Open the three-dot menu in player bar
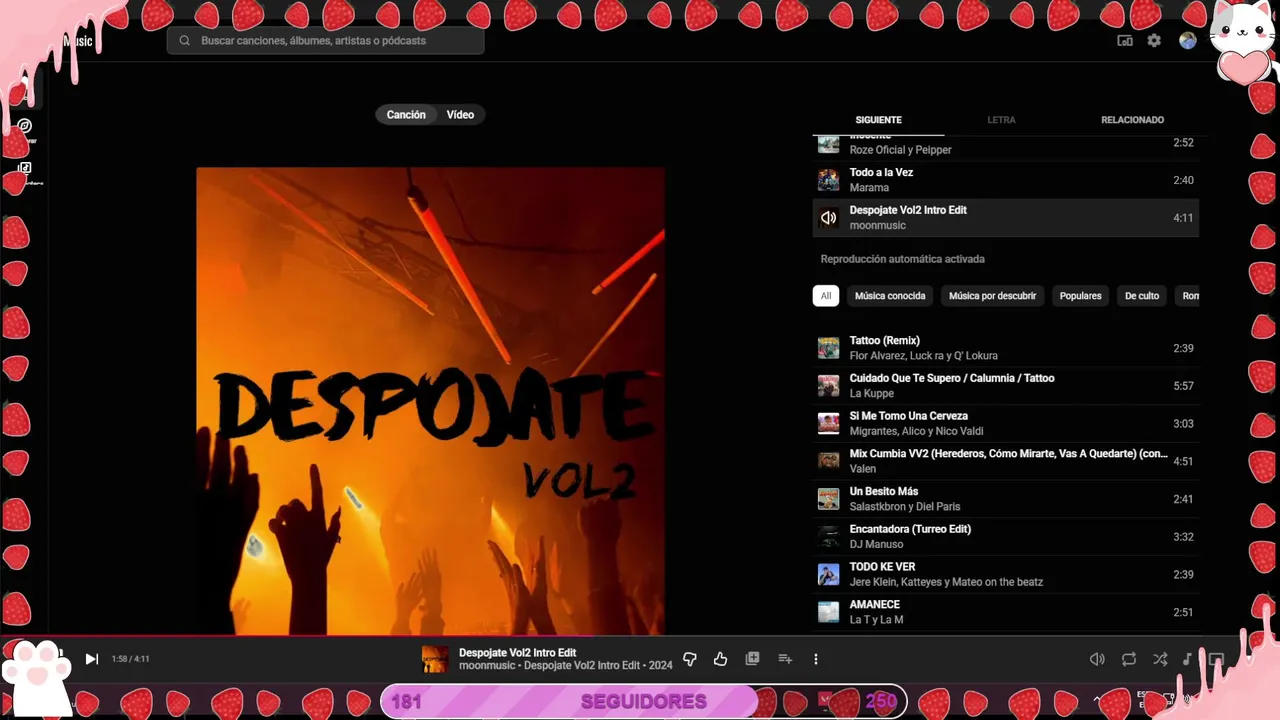1280x720 pixels. click(x=816, y=659)
